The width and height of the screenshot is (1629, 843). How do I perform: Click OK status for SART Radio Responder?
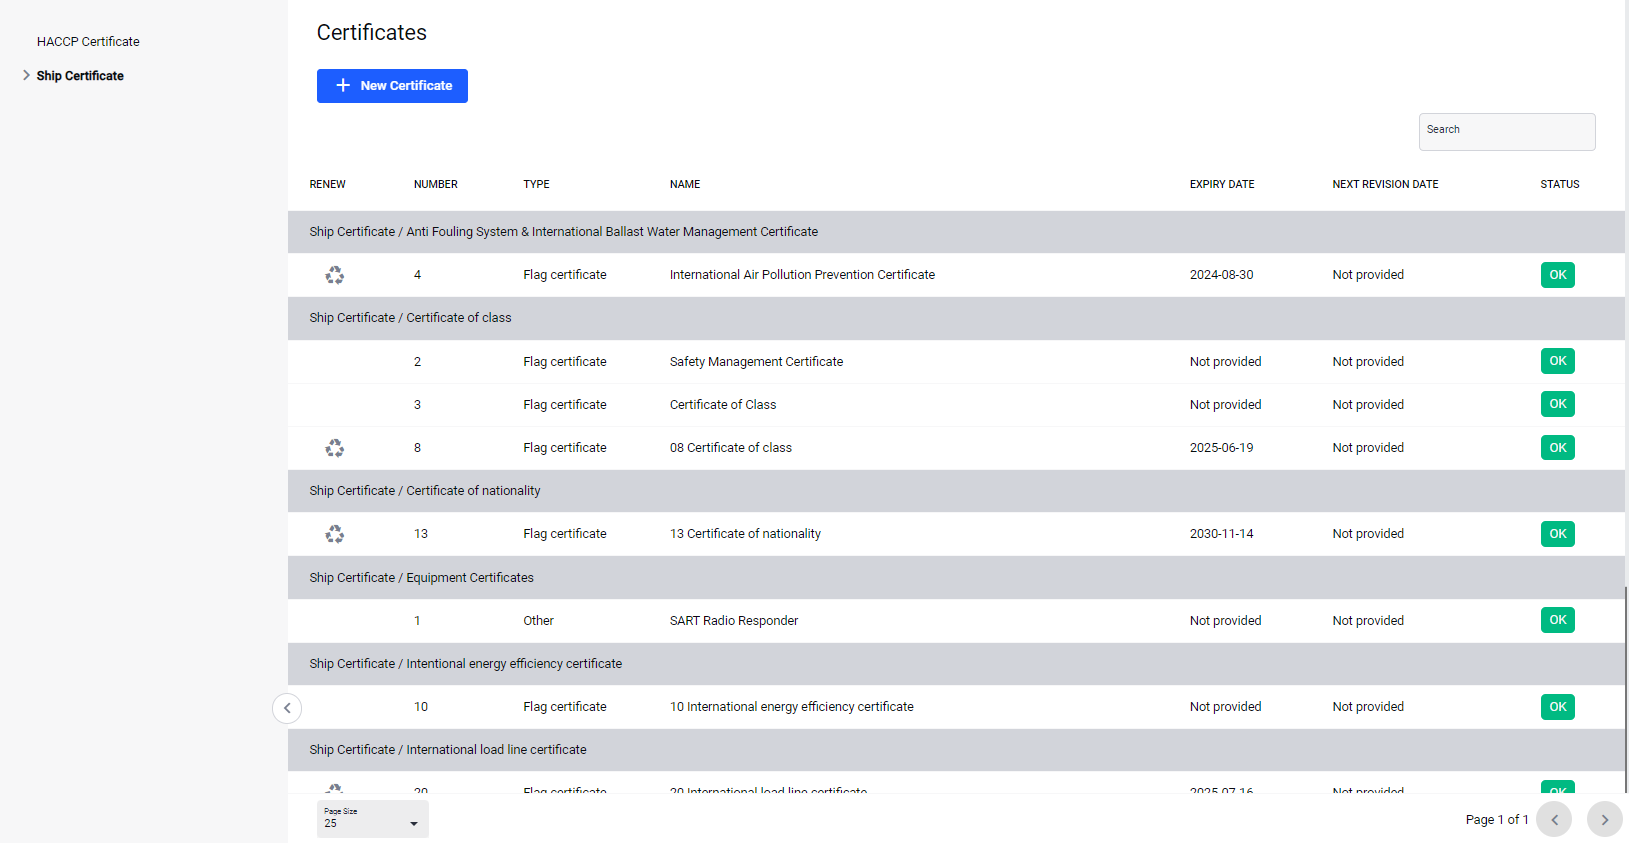1557,620
